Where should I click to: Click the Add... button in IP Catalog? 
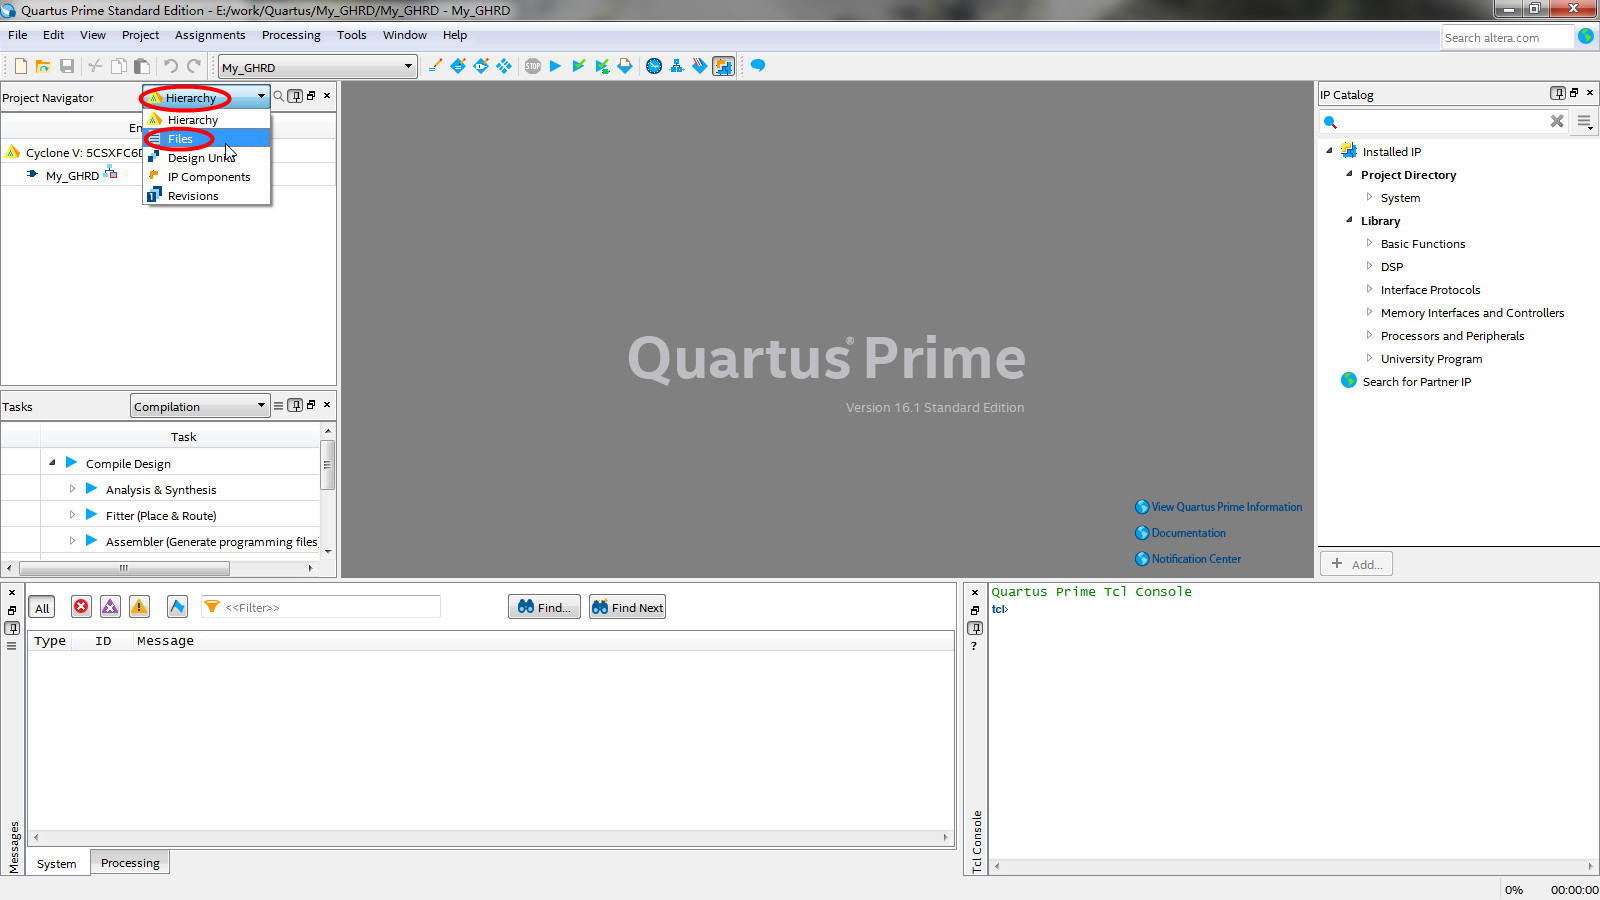pos(1356,564)
